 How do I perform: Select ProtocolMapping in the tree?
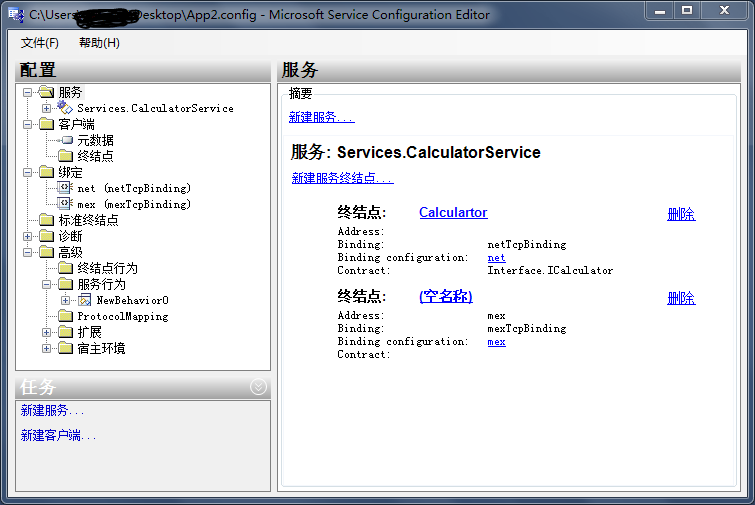(123, 316)
